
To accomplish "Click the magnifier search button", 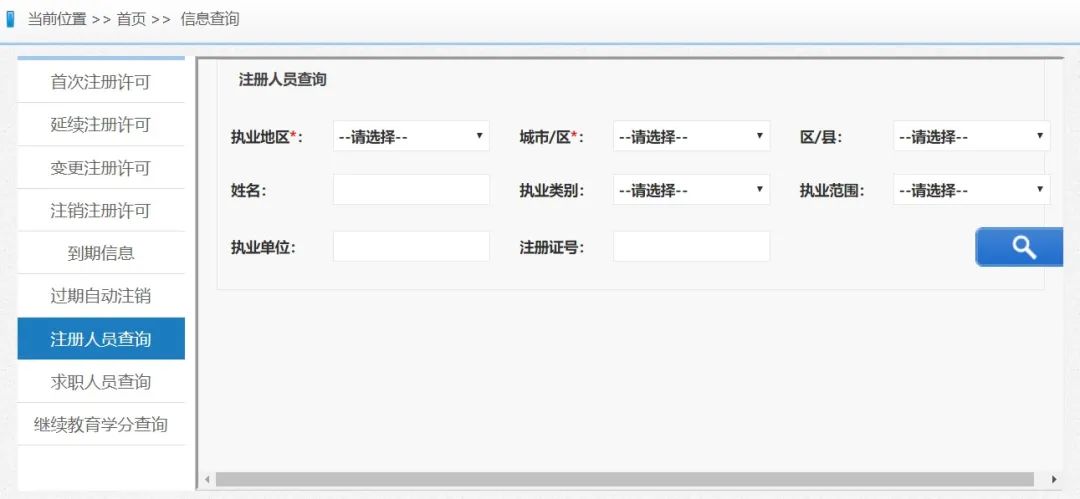I will (x=1020, y=247).
